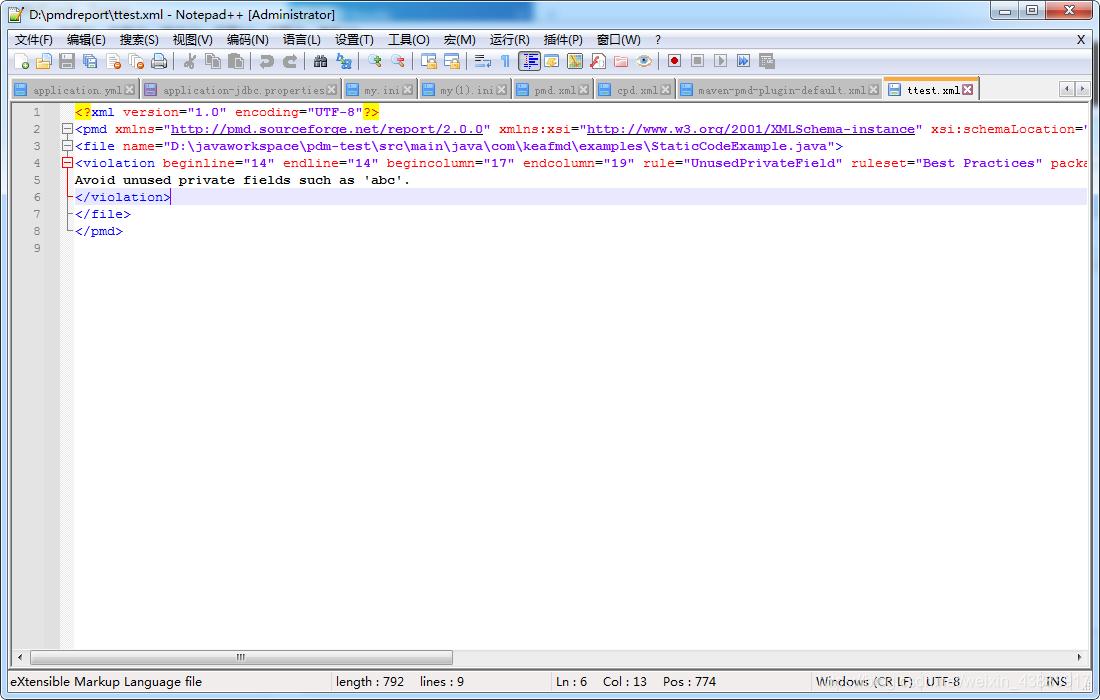Viewport: 1100px width, 700px height.
Task: Select the Save All icon
Action: point(90,61)
